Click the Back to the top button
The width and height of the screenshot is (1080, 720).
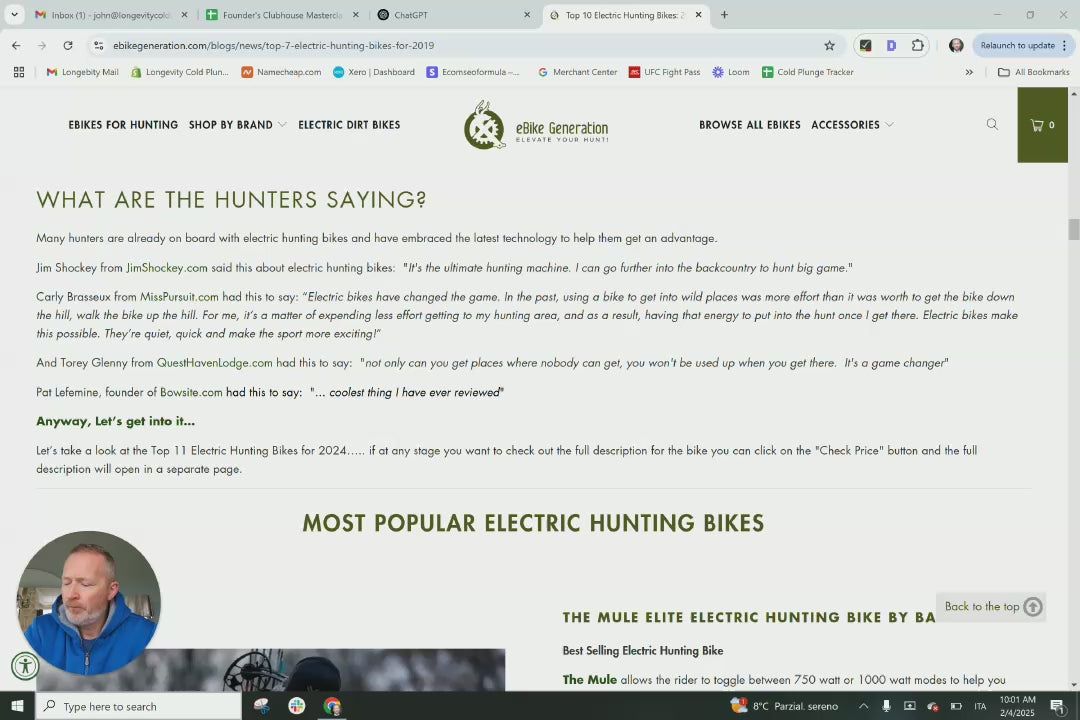[x=991, y=606]
